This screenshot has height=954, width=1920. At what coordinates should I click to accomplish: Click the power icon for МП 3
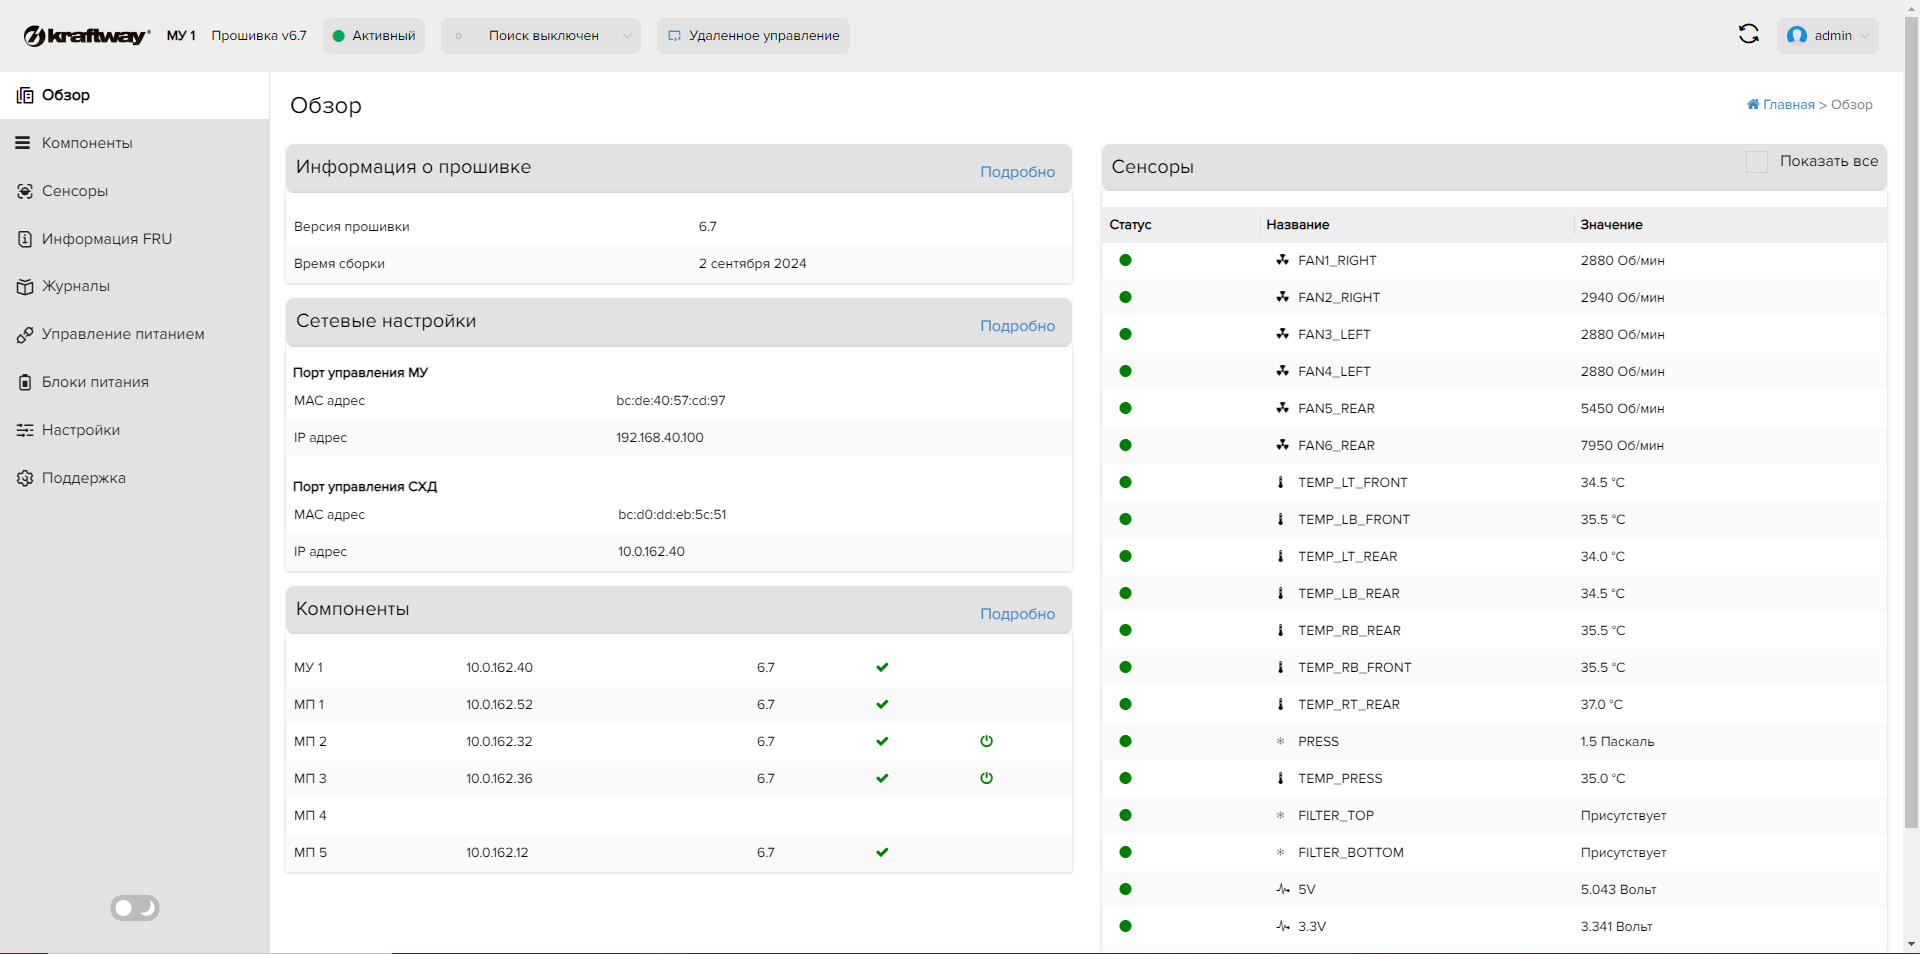[986, 778]
